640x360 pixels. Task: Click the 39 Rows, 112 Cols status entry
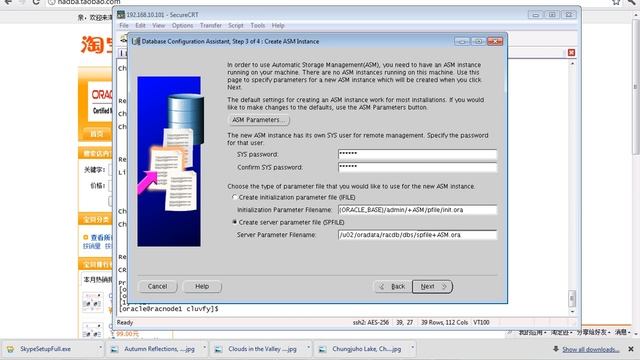click(x=444, y=322)
